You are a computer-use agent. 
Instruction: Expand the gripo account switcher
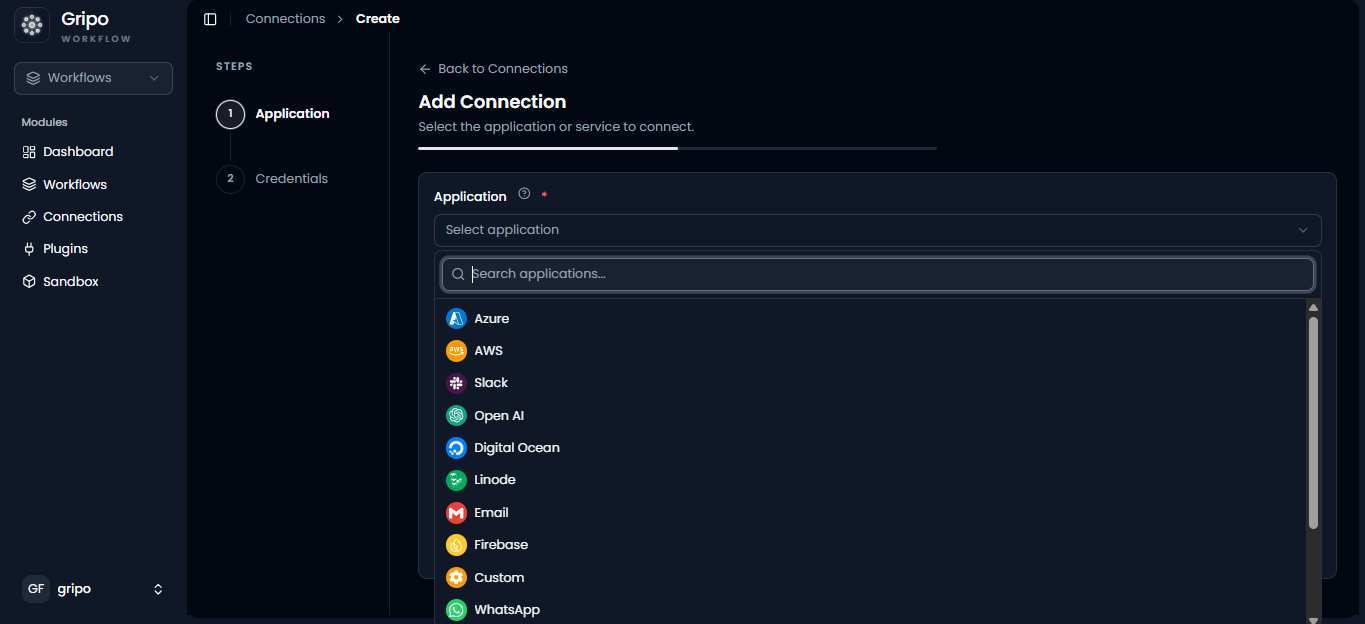tap(93, 589)
